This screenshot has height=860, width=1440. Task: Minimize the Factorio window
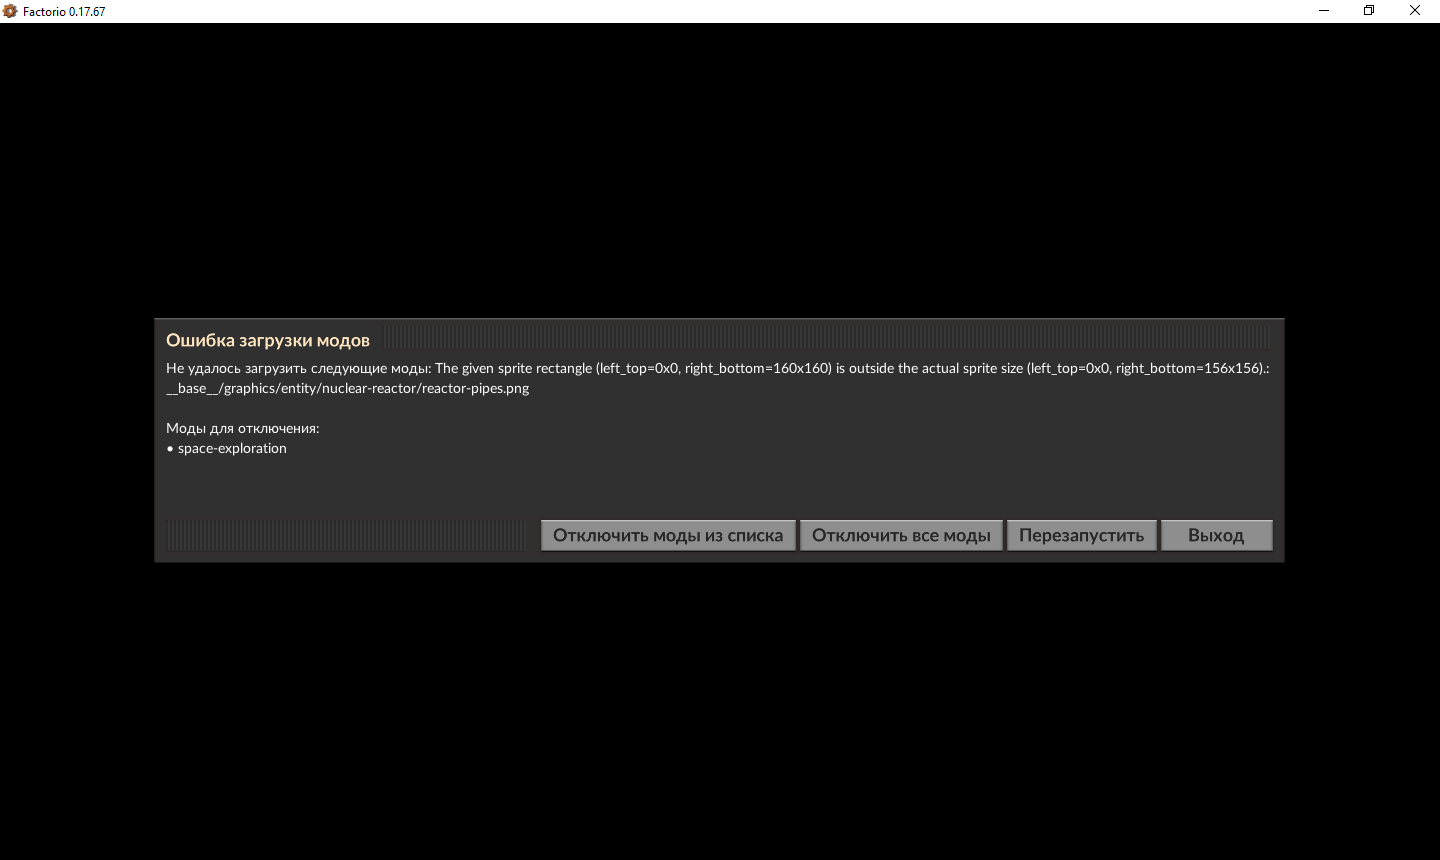(1324, 11)
